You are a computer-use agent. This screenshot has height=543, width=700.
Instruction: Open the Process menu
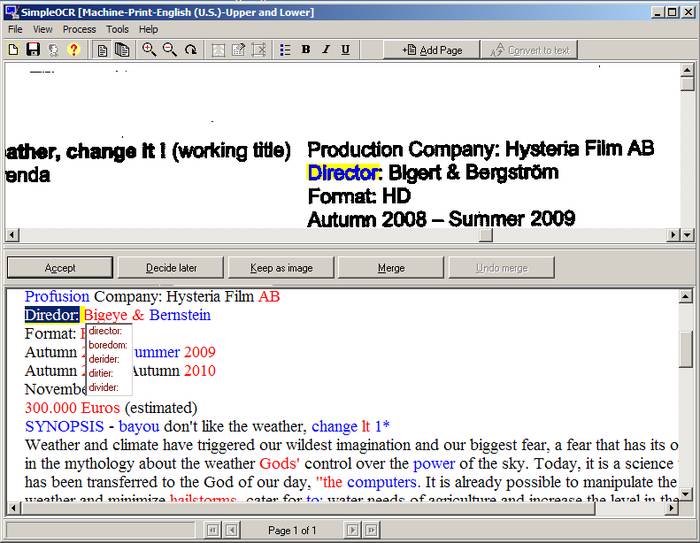79,29
